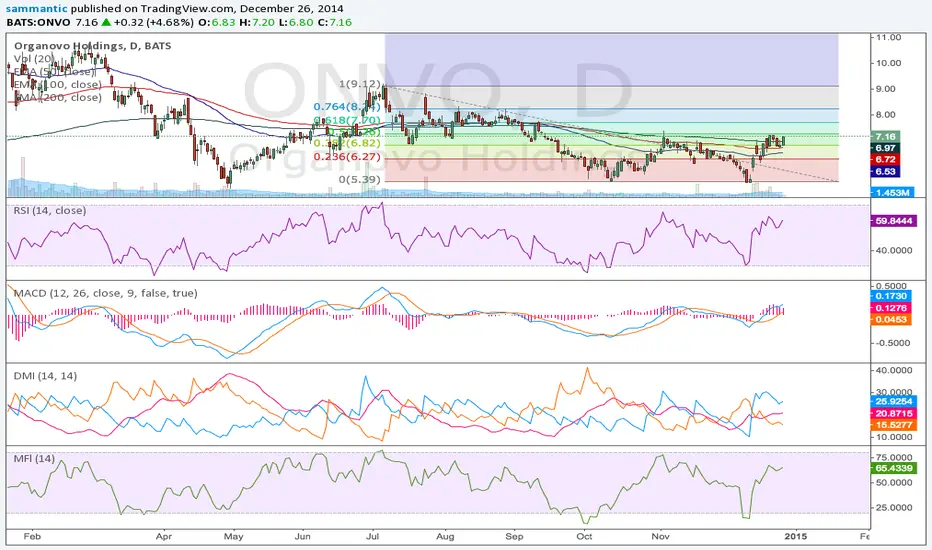
Task: Click the green 7.16 price tag on axis
Action: coord(885,137)
